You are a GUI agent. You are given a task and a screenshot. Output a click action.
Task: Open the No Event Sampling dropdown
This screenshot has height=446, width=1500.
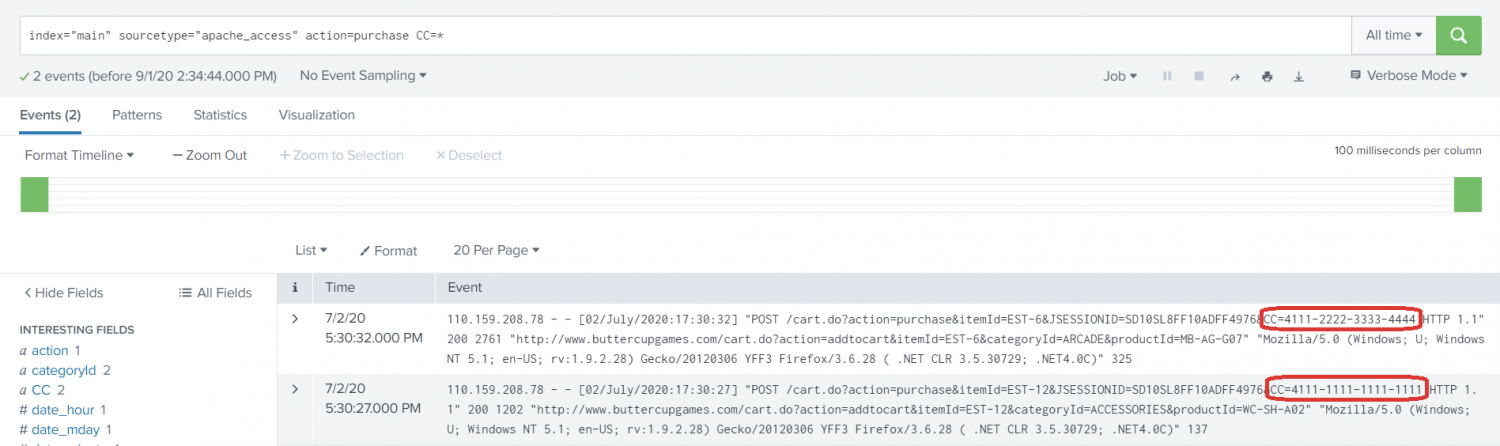pyautogui.click(x=363, y=75)
